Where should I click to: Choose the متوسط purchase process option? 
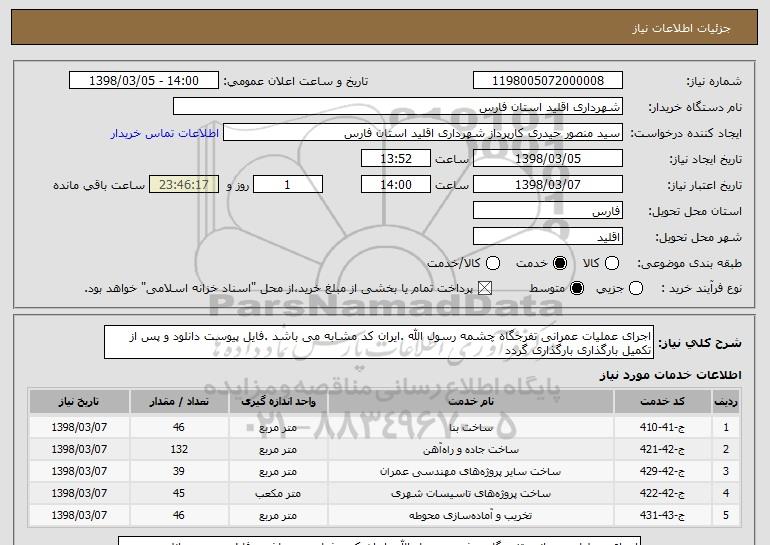point(577,288)
